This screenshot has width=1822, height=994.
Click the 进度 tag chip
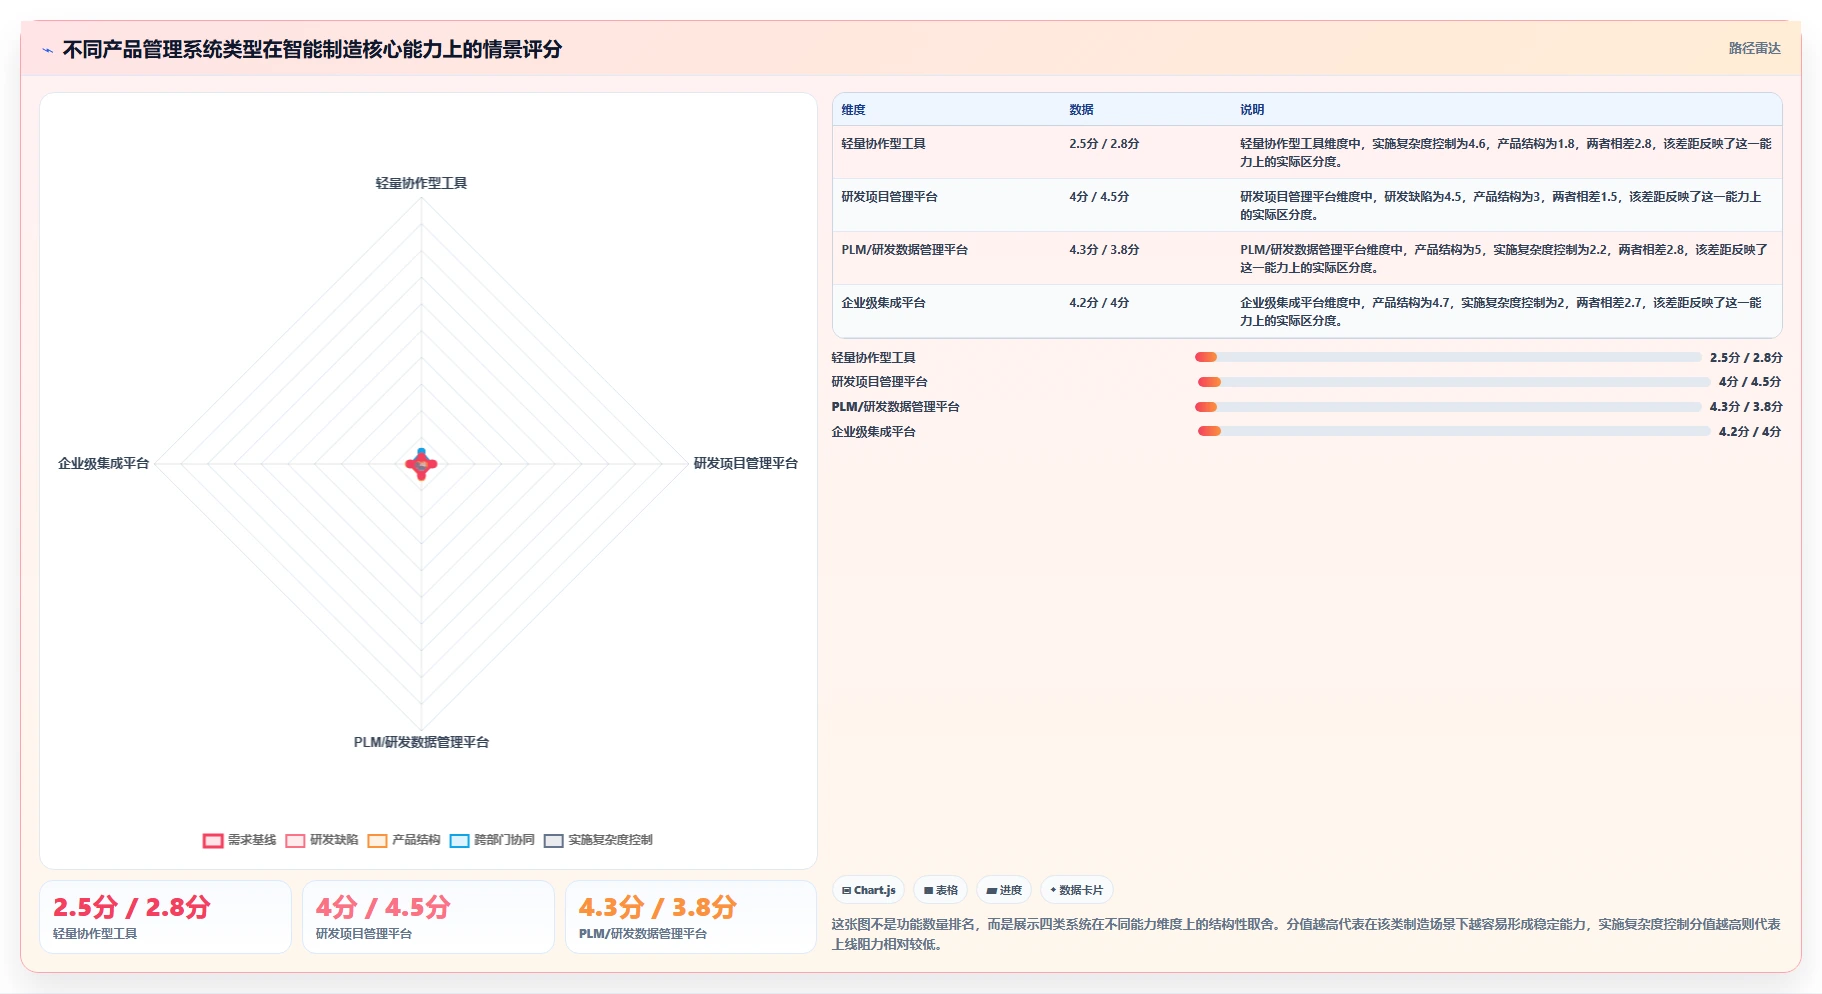pyautogui.click(x=1004, y=890)
